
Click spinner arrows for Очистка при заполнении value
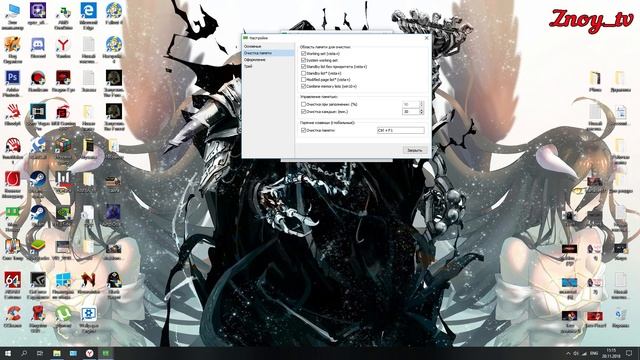(x=422, y=104)
